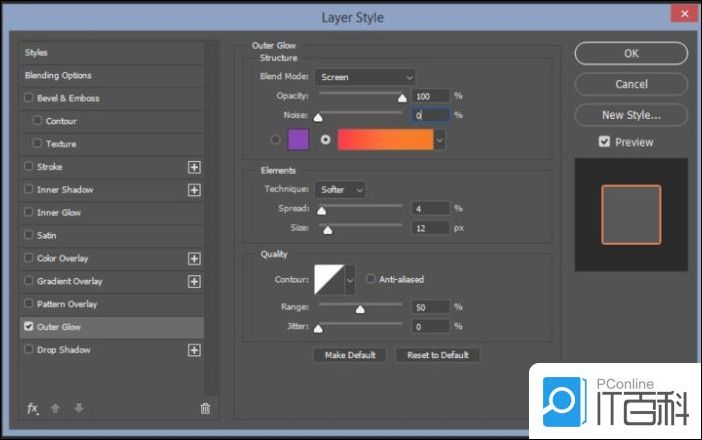
Task: Add another Color Overlay via plus icon
Action: pyautogui.click(x=194, y=259)
